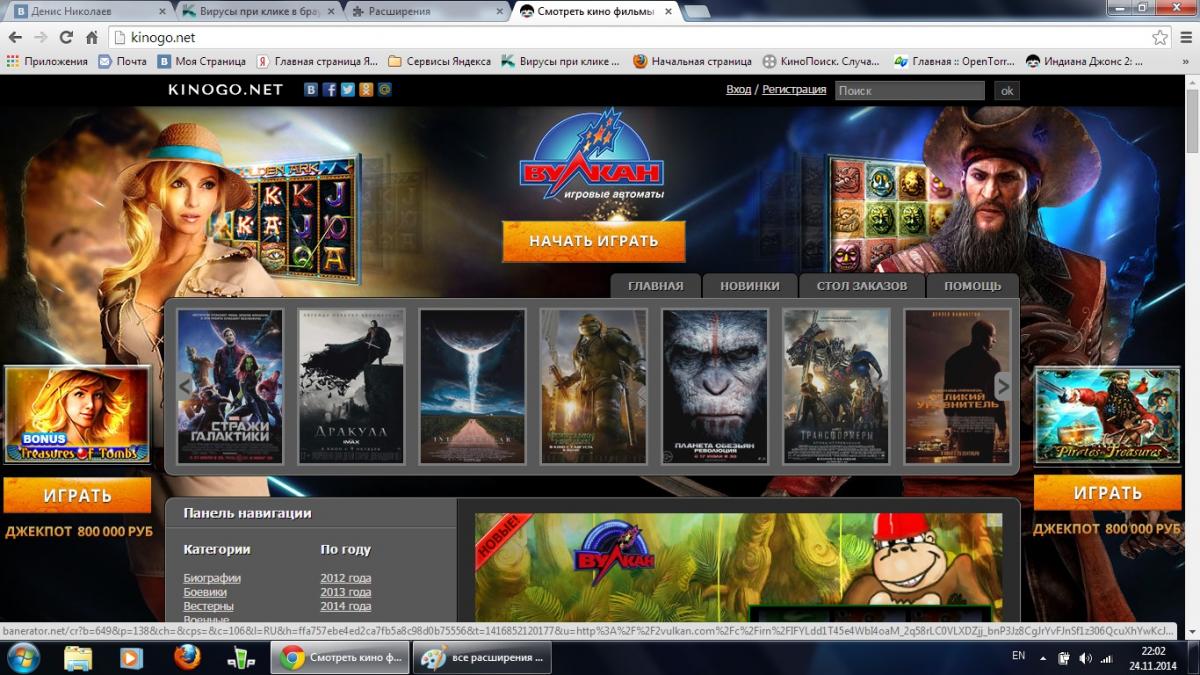This screenshot has width=1200, height=675.
Task: Open the Приложения apps shortcut
Action: [47, 61]
